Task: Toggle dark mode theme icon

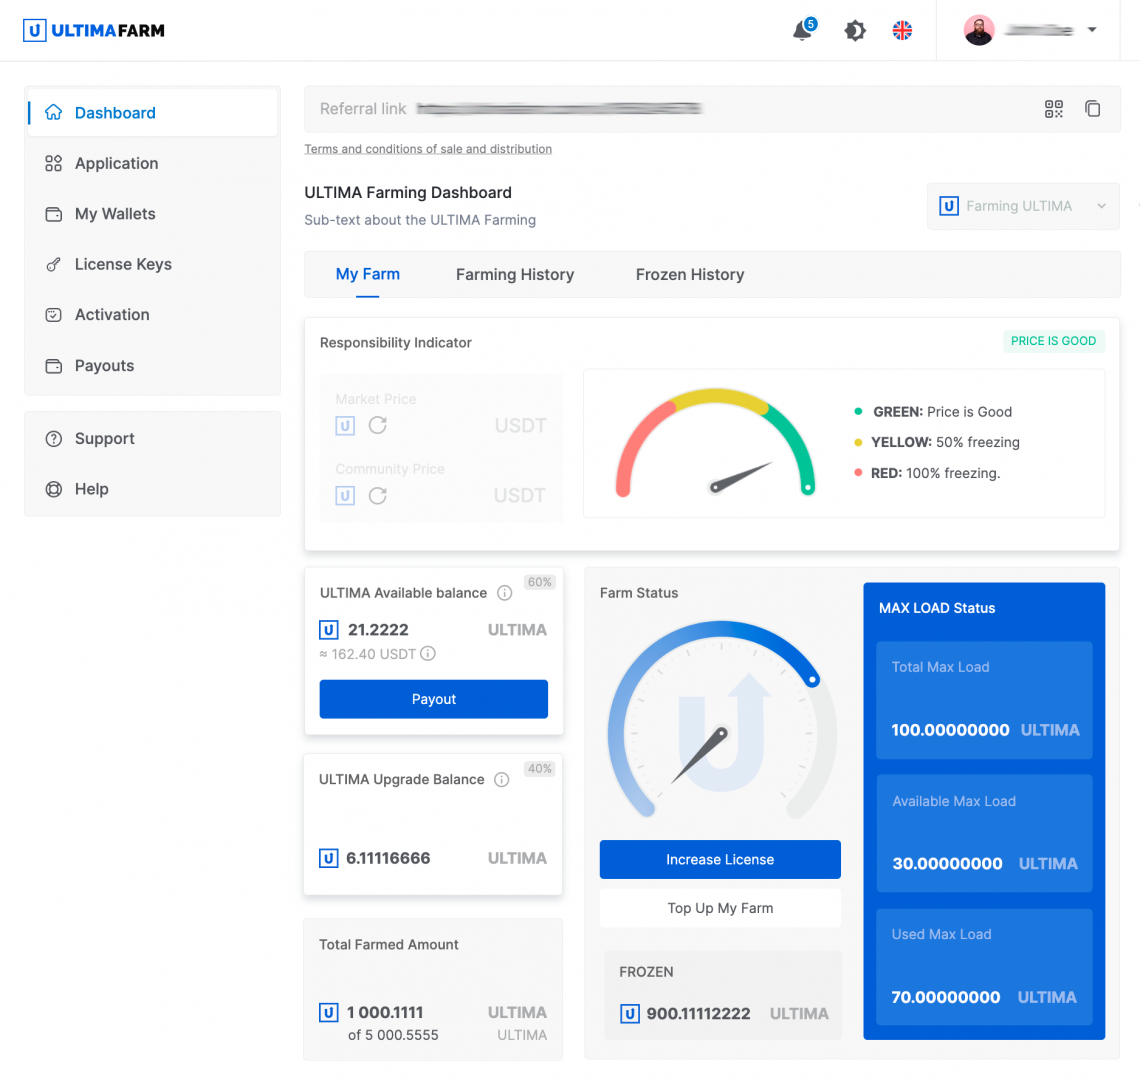Action: (854, 31)
